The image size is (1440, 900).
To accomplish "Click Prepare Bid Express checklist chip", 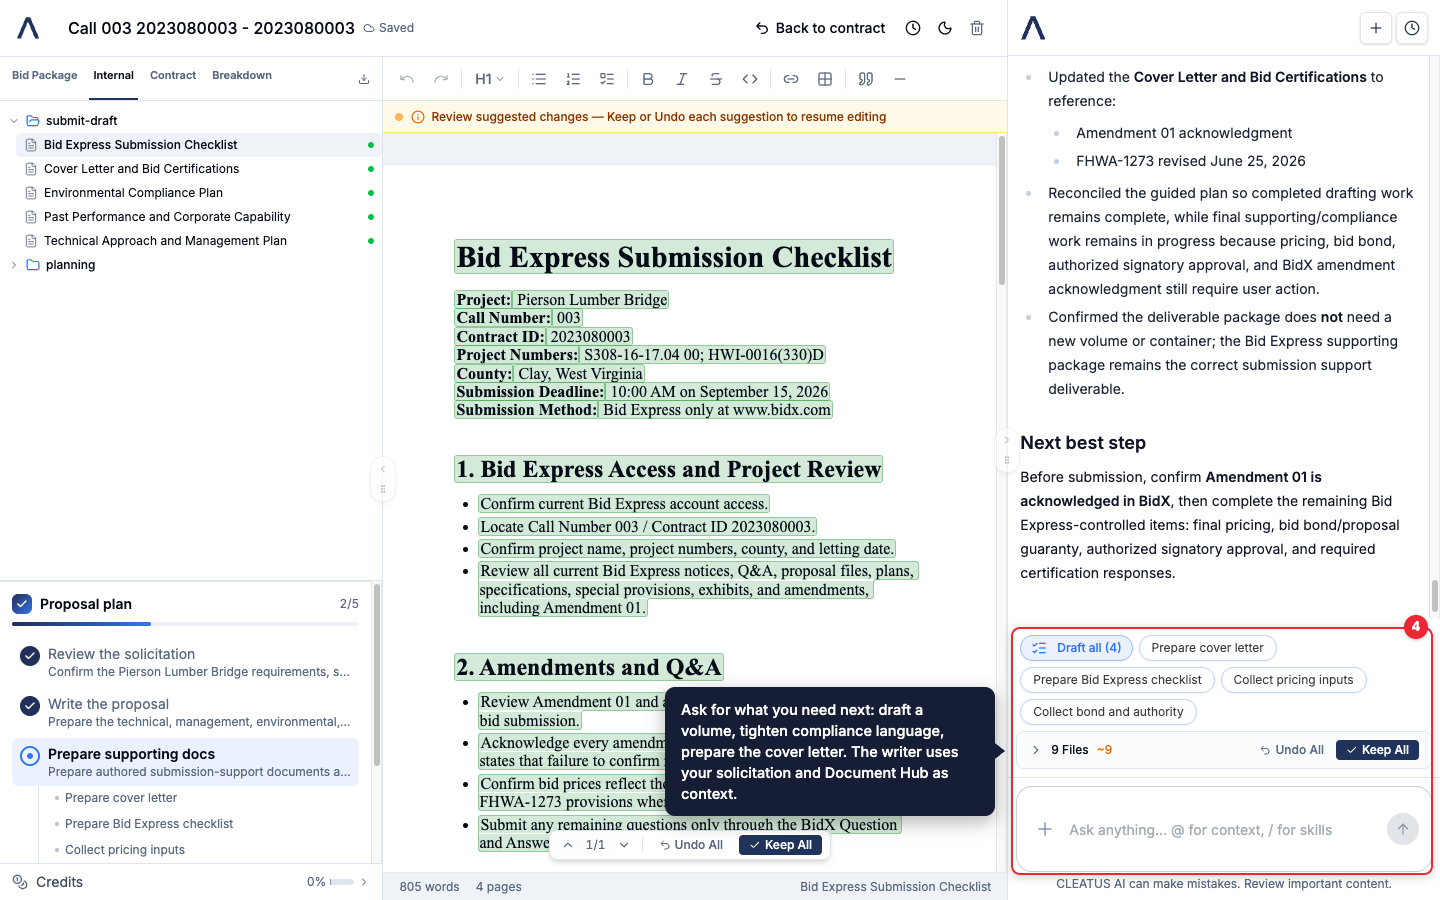I will 1117,680.
